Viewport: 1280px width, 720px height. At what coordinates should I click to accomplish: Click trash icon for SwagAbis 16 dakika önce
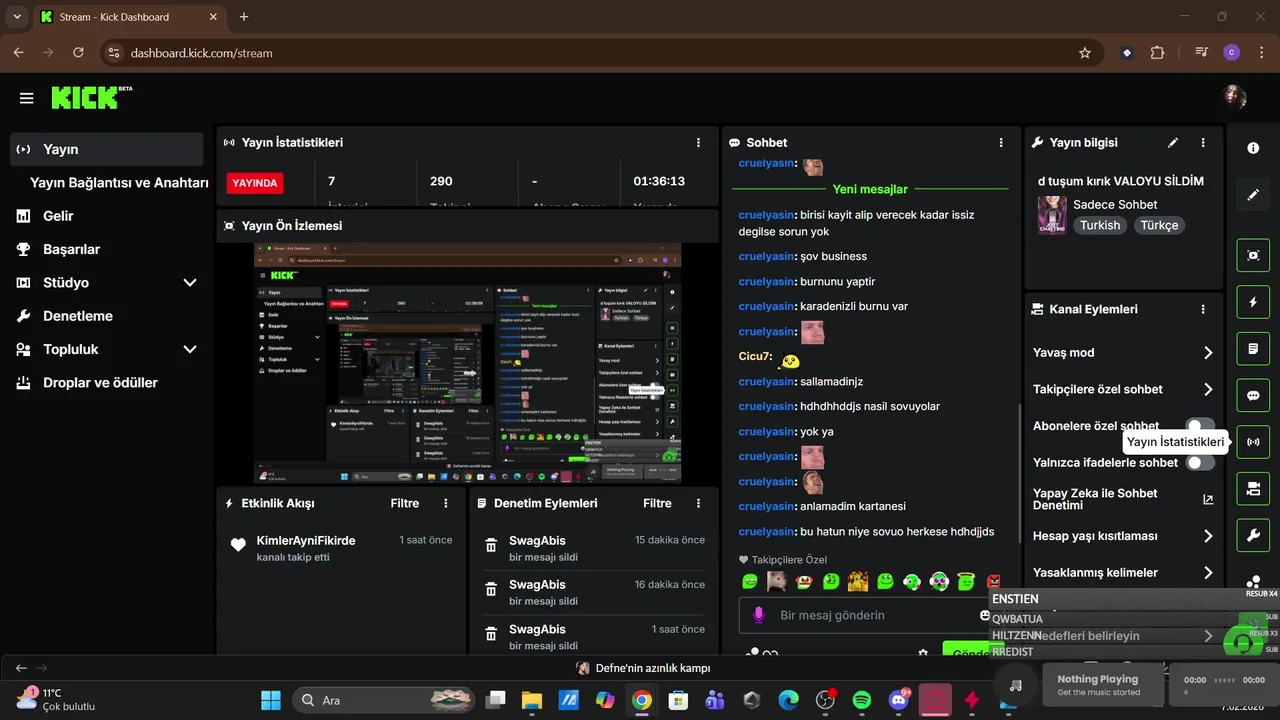coord(491,590)
